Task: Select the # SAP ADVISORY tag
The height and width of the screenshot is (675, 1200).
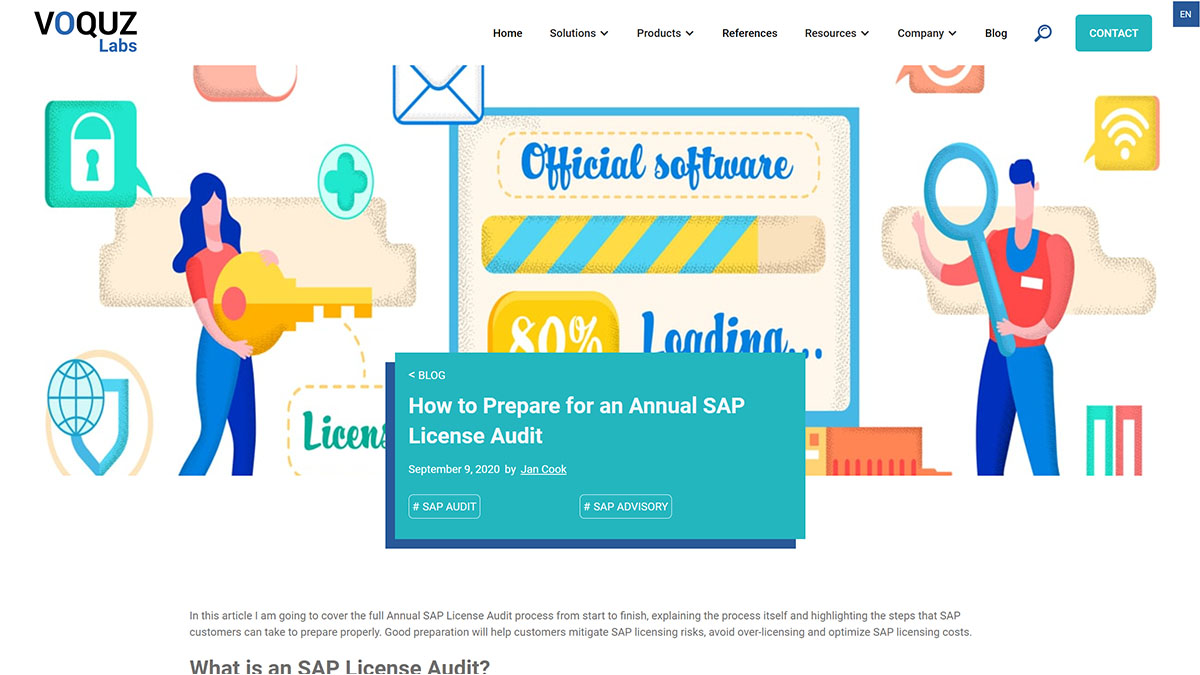Action: tap(625, 506)
